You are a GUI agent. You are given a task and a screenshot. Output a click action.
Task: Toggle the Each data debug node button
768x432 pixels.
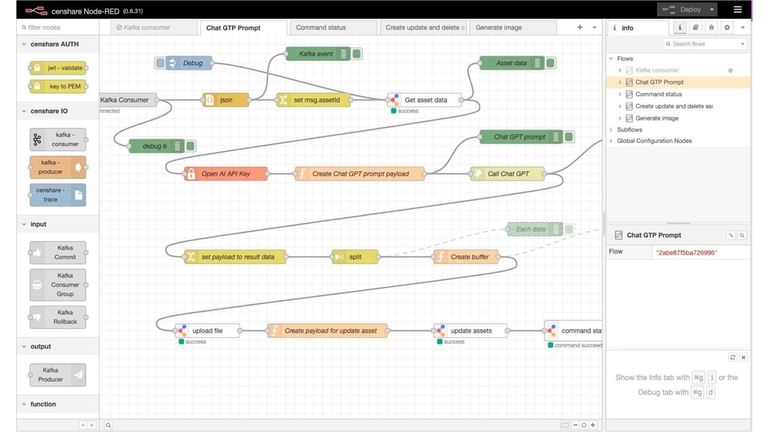pyautogui.click(x=569, y=229)
